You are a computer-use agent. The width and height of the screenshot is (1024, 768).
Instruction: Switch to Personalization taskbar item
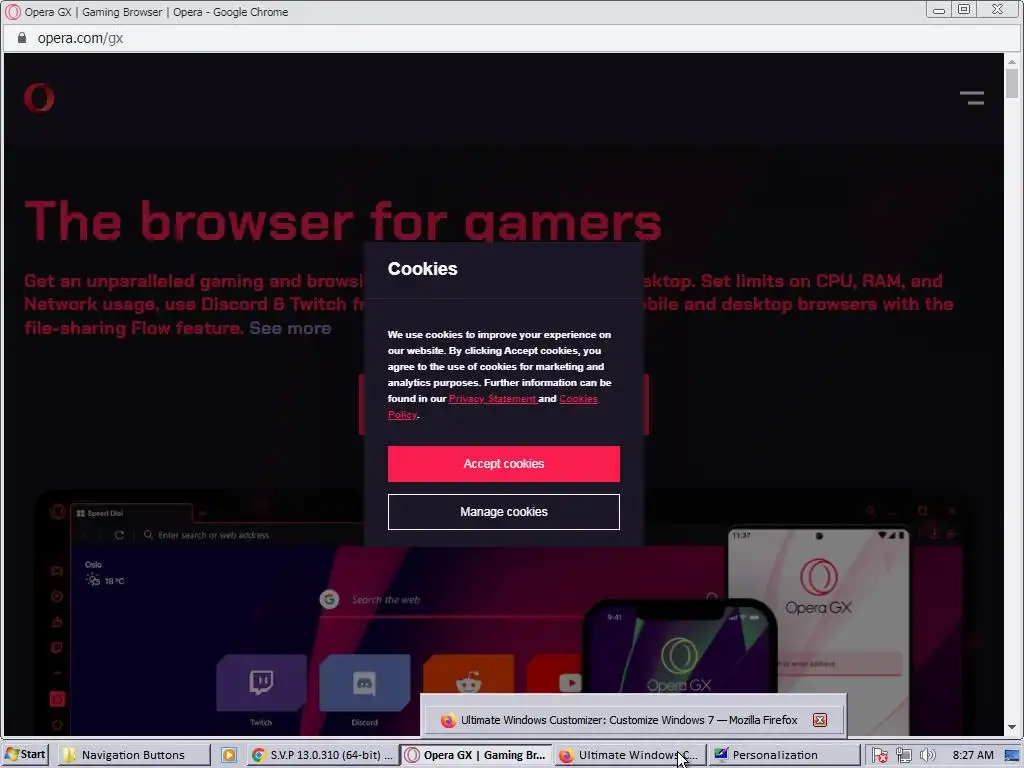click(x=783, y=755)
